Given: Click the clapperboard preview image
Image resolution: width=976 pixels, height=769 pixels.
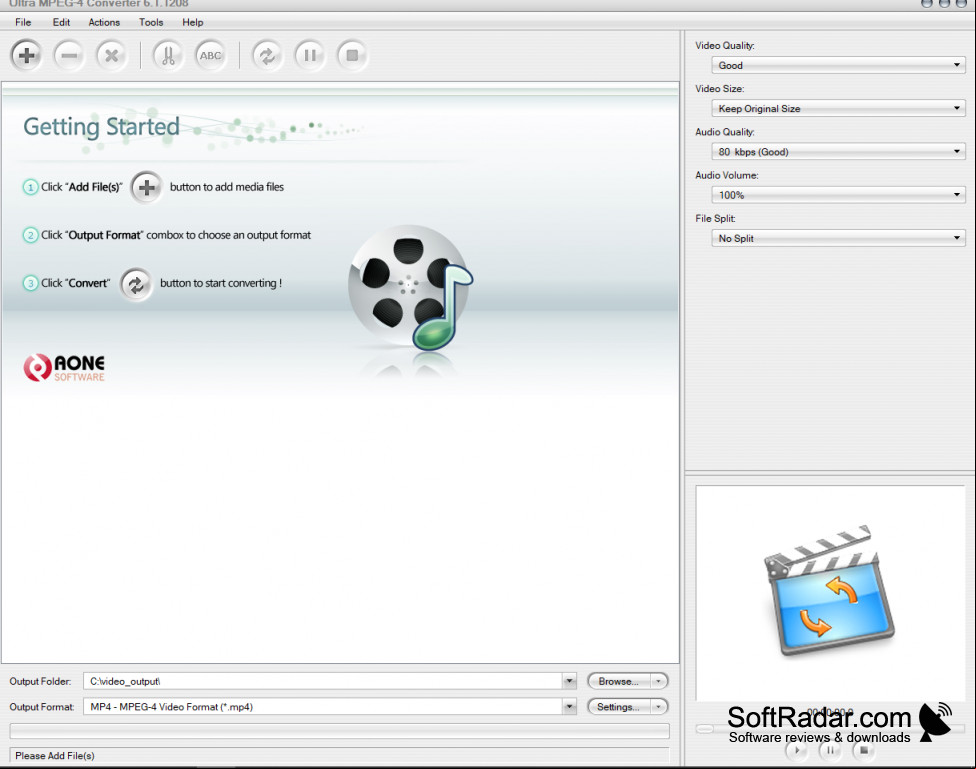Looking at the screenshot, I should coord(829,590).
